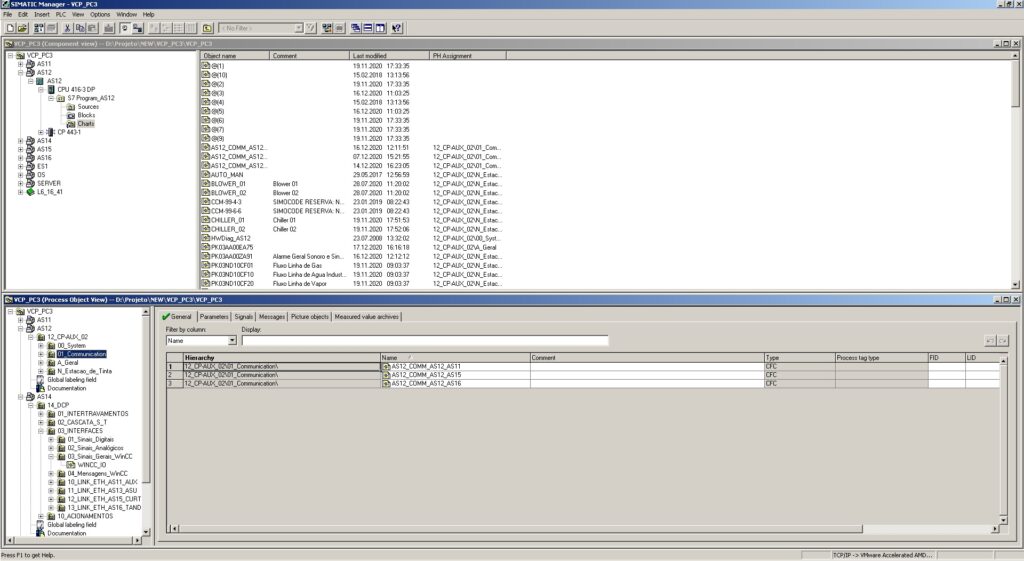Switch to the Signals tab

244,317
